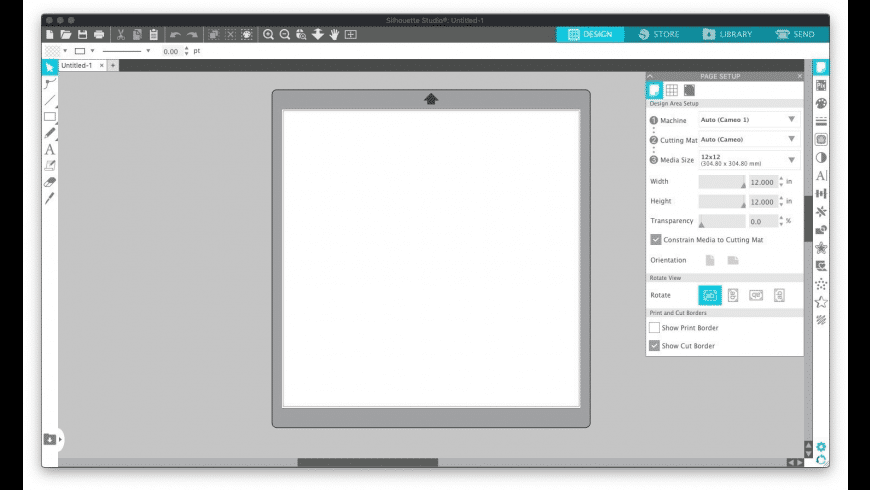The width and height of the screenshot is (870, 490).
Task: Select the first Rotate view option
Action: (710, 295)
